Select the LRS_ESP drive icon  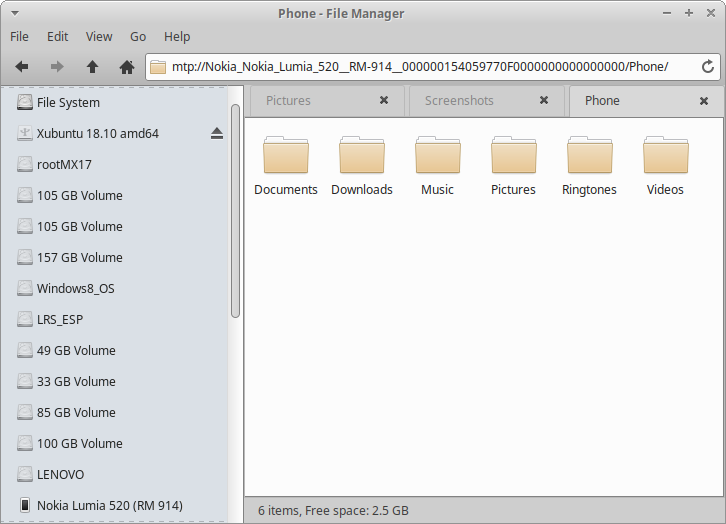25,319
